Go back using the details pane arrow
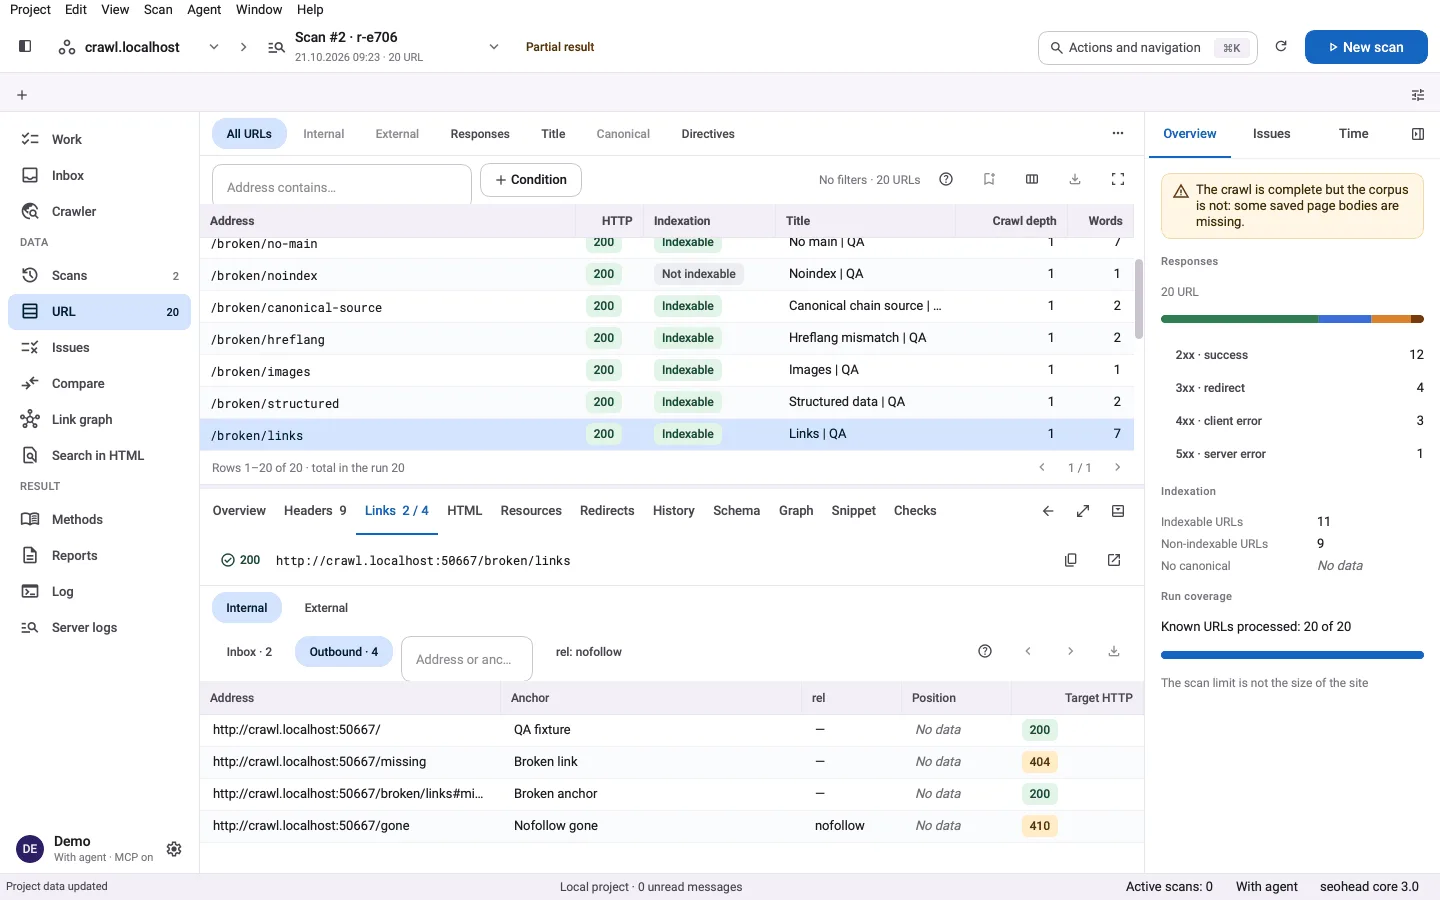 click(1048, 511)
